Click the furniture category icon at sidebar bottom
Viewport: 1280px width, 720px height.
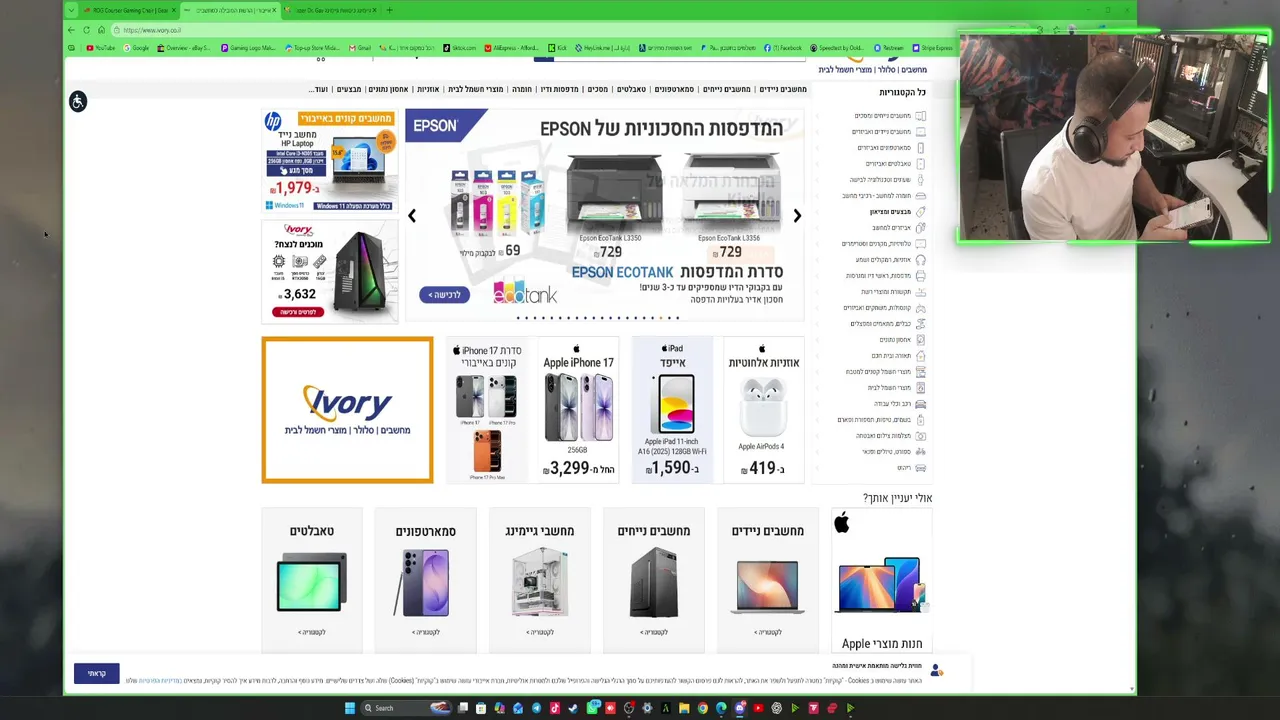point(920,468)
